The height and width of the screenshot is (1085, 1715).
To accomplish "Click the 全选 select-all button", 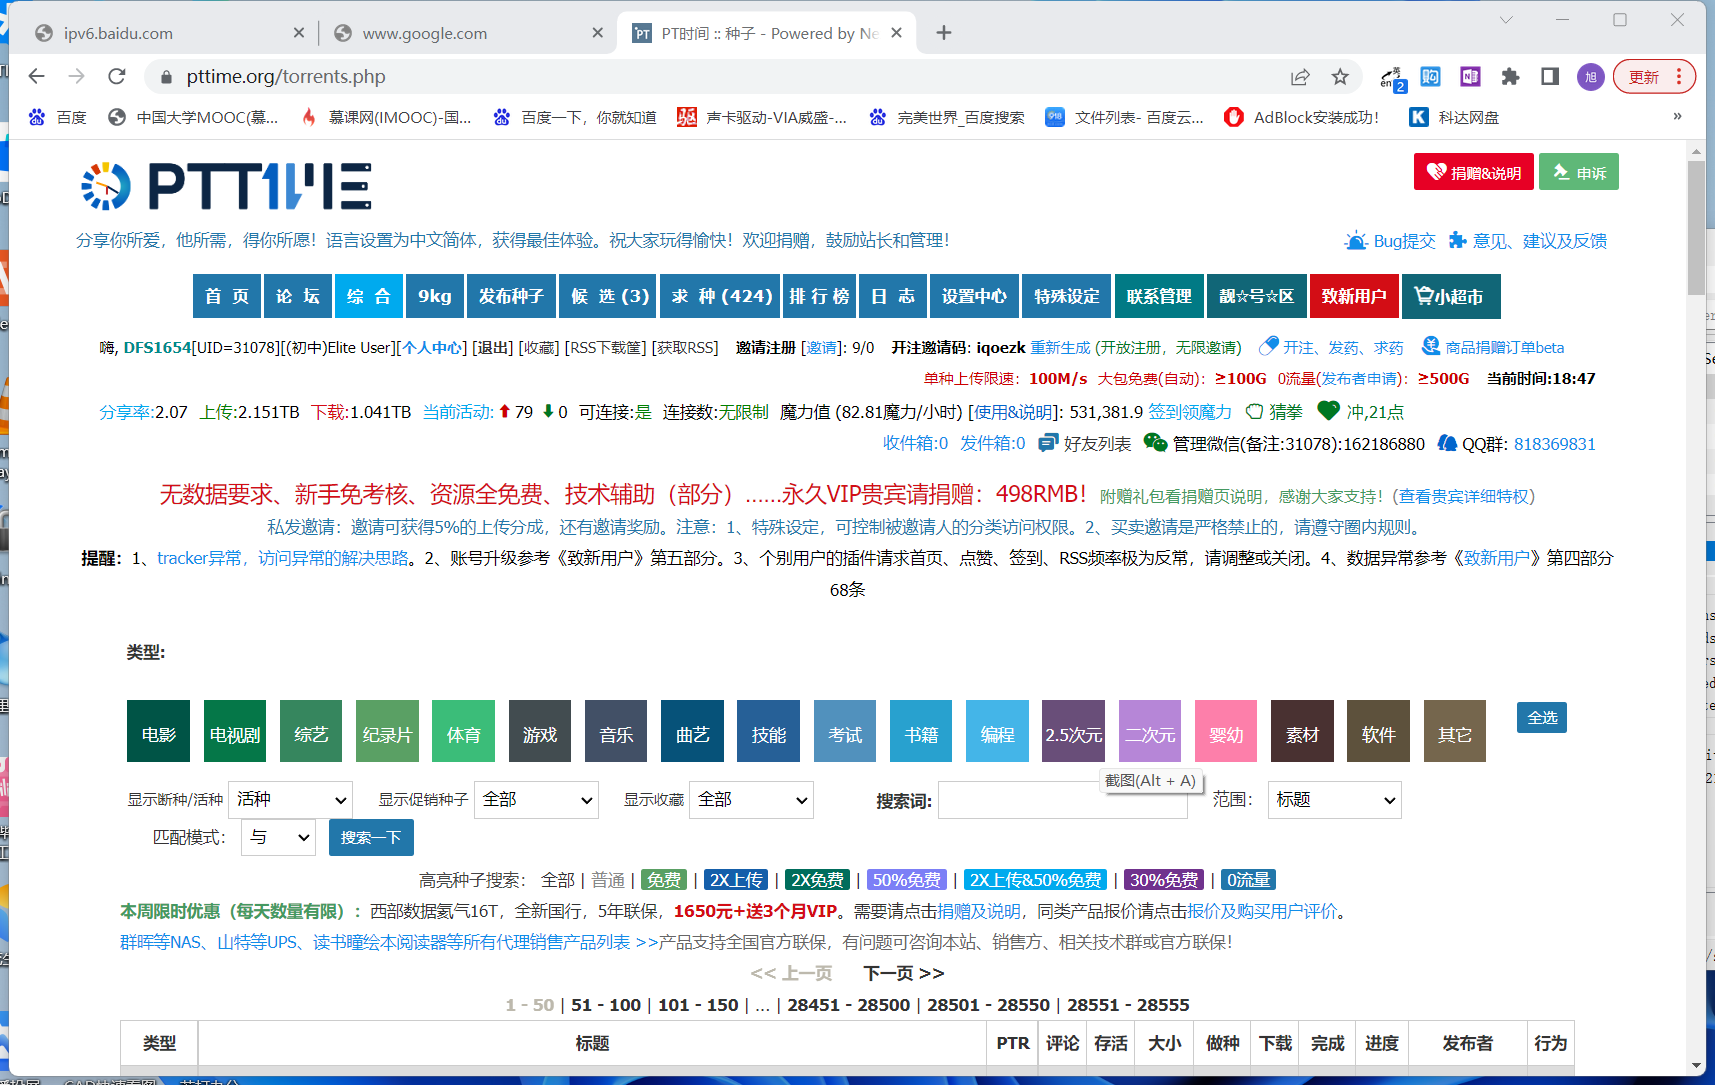I will [1542, 717].
